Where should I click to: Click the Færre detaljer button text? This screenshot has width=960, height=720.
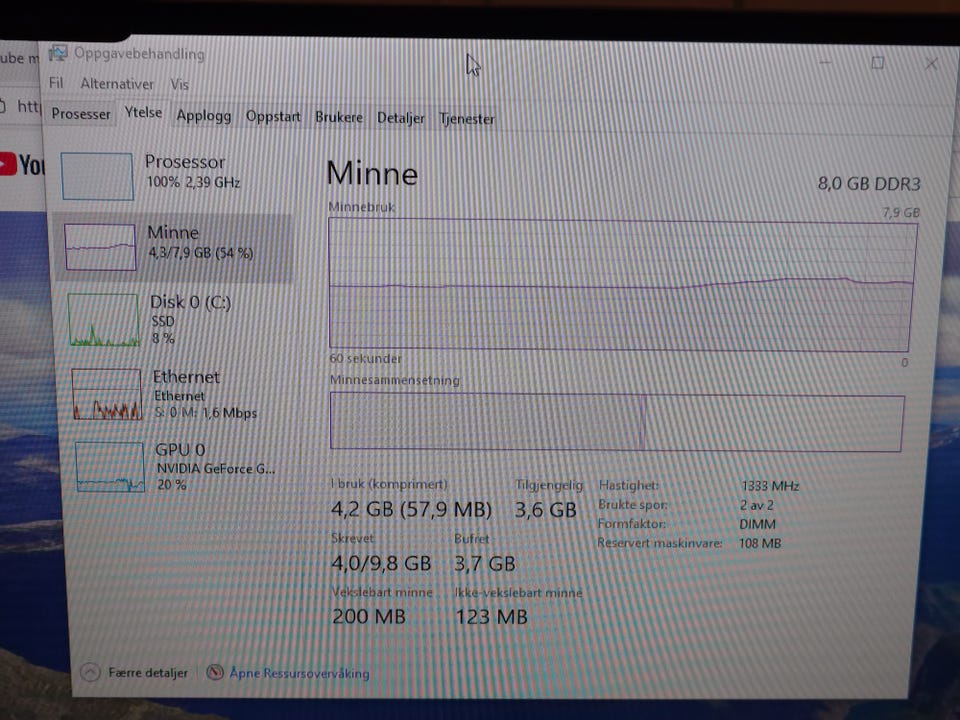[148, 673]
